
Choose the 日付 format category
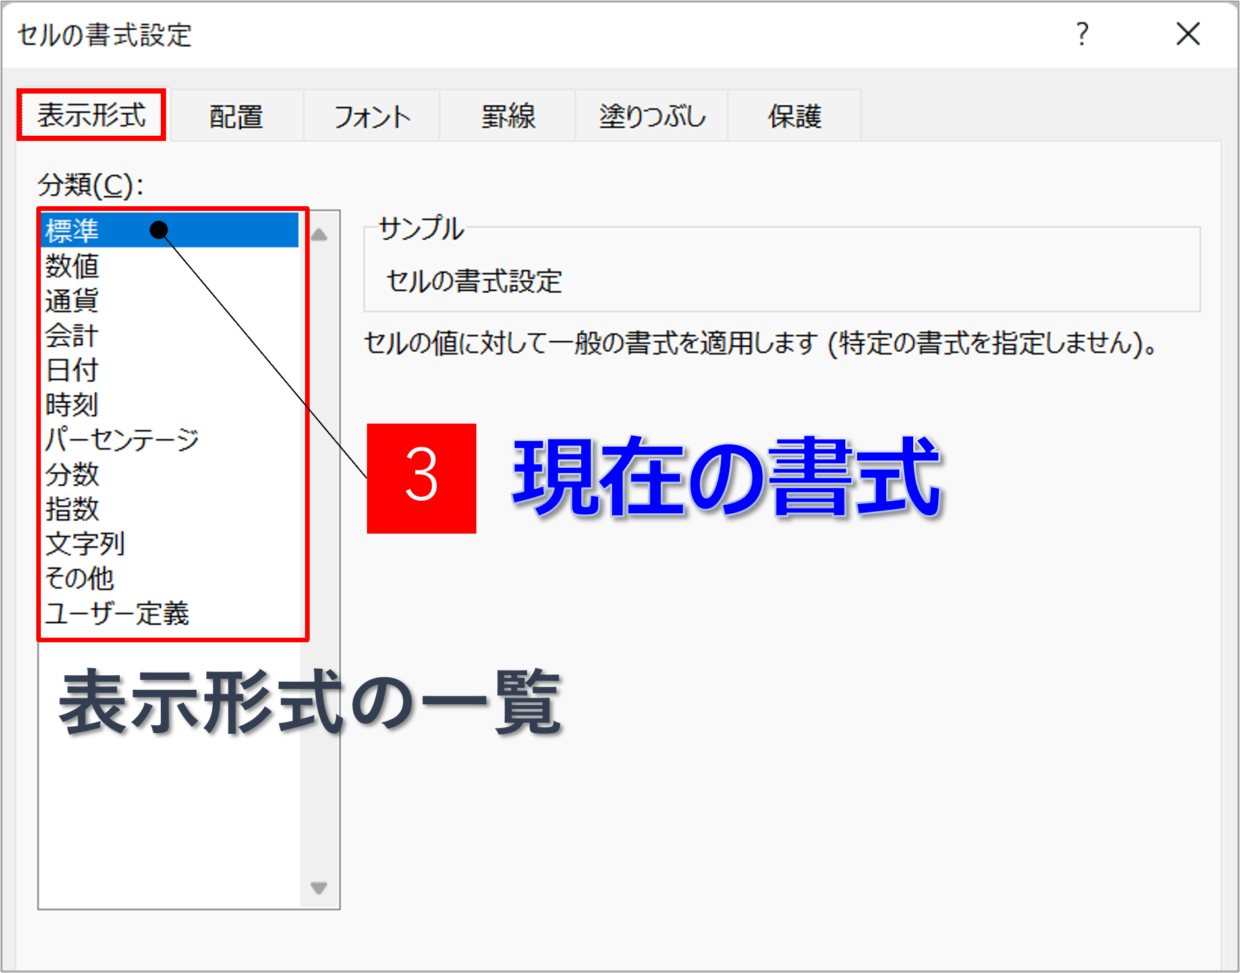pos(72,370)
